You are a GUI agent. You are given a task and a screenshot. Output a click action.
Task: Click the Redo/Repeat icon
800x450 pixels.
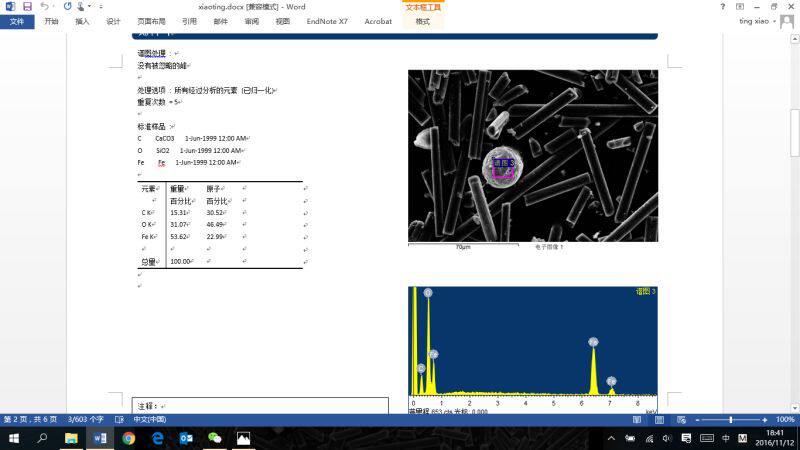[67, 7]
